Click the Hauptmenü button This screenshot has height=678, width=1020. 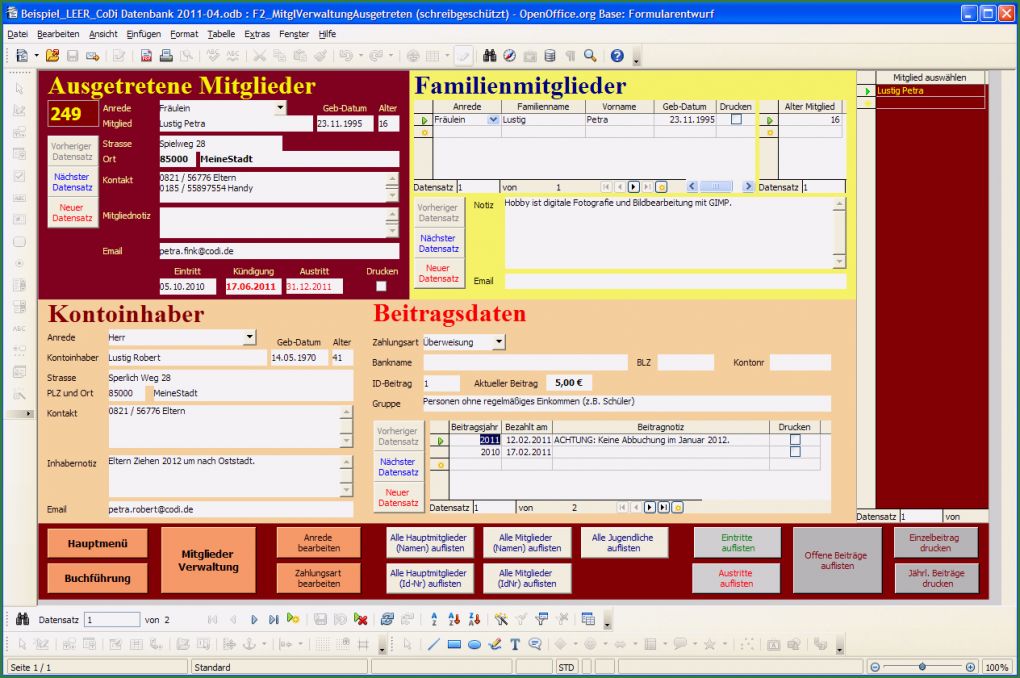96,543
